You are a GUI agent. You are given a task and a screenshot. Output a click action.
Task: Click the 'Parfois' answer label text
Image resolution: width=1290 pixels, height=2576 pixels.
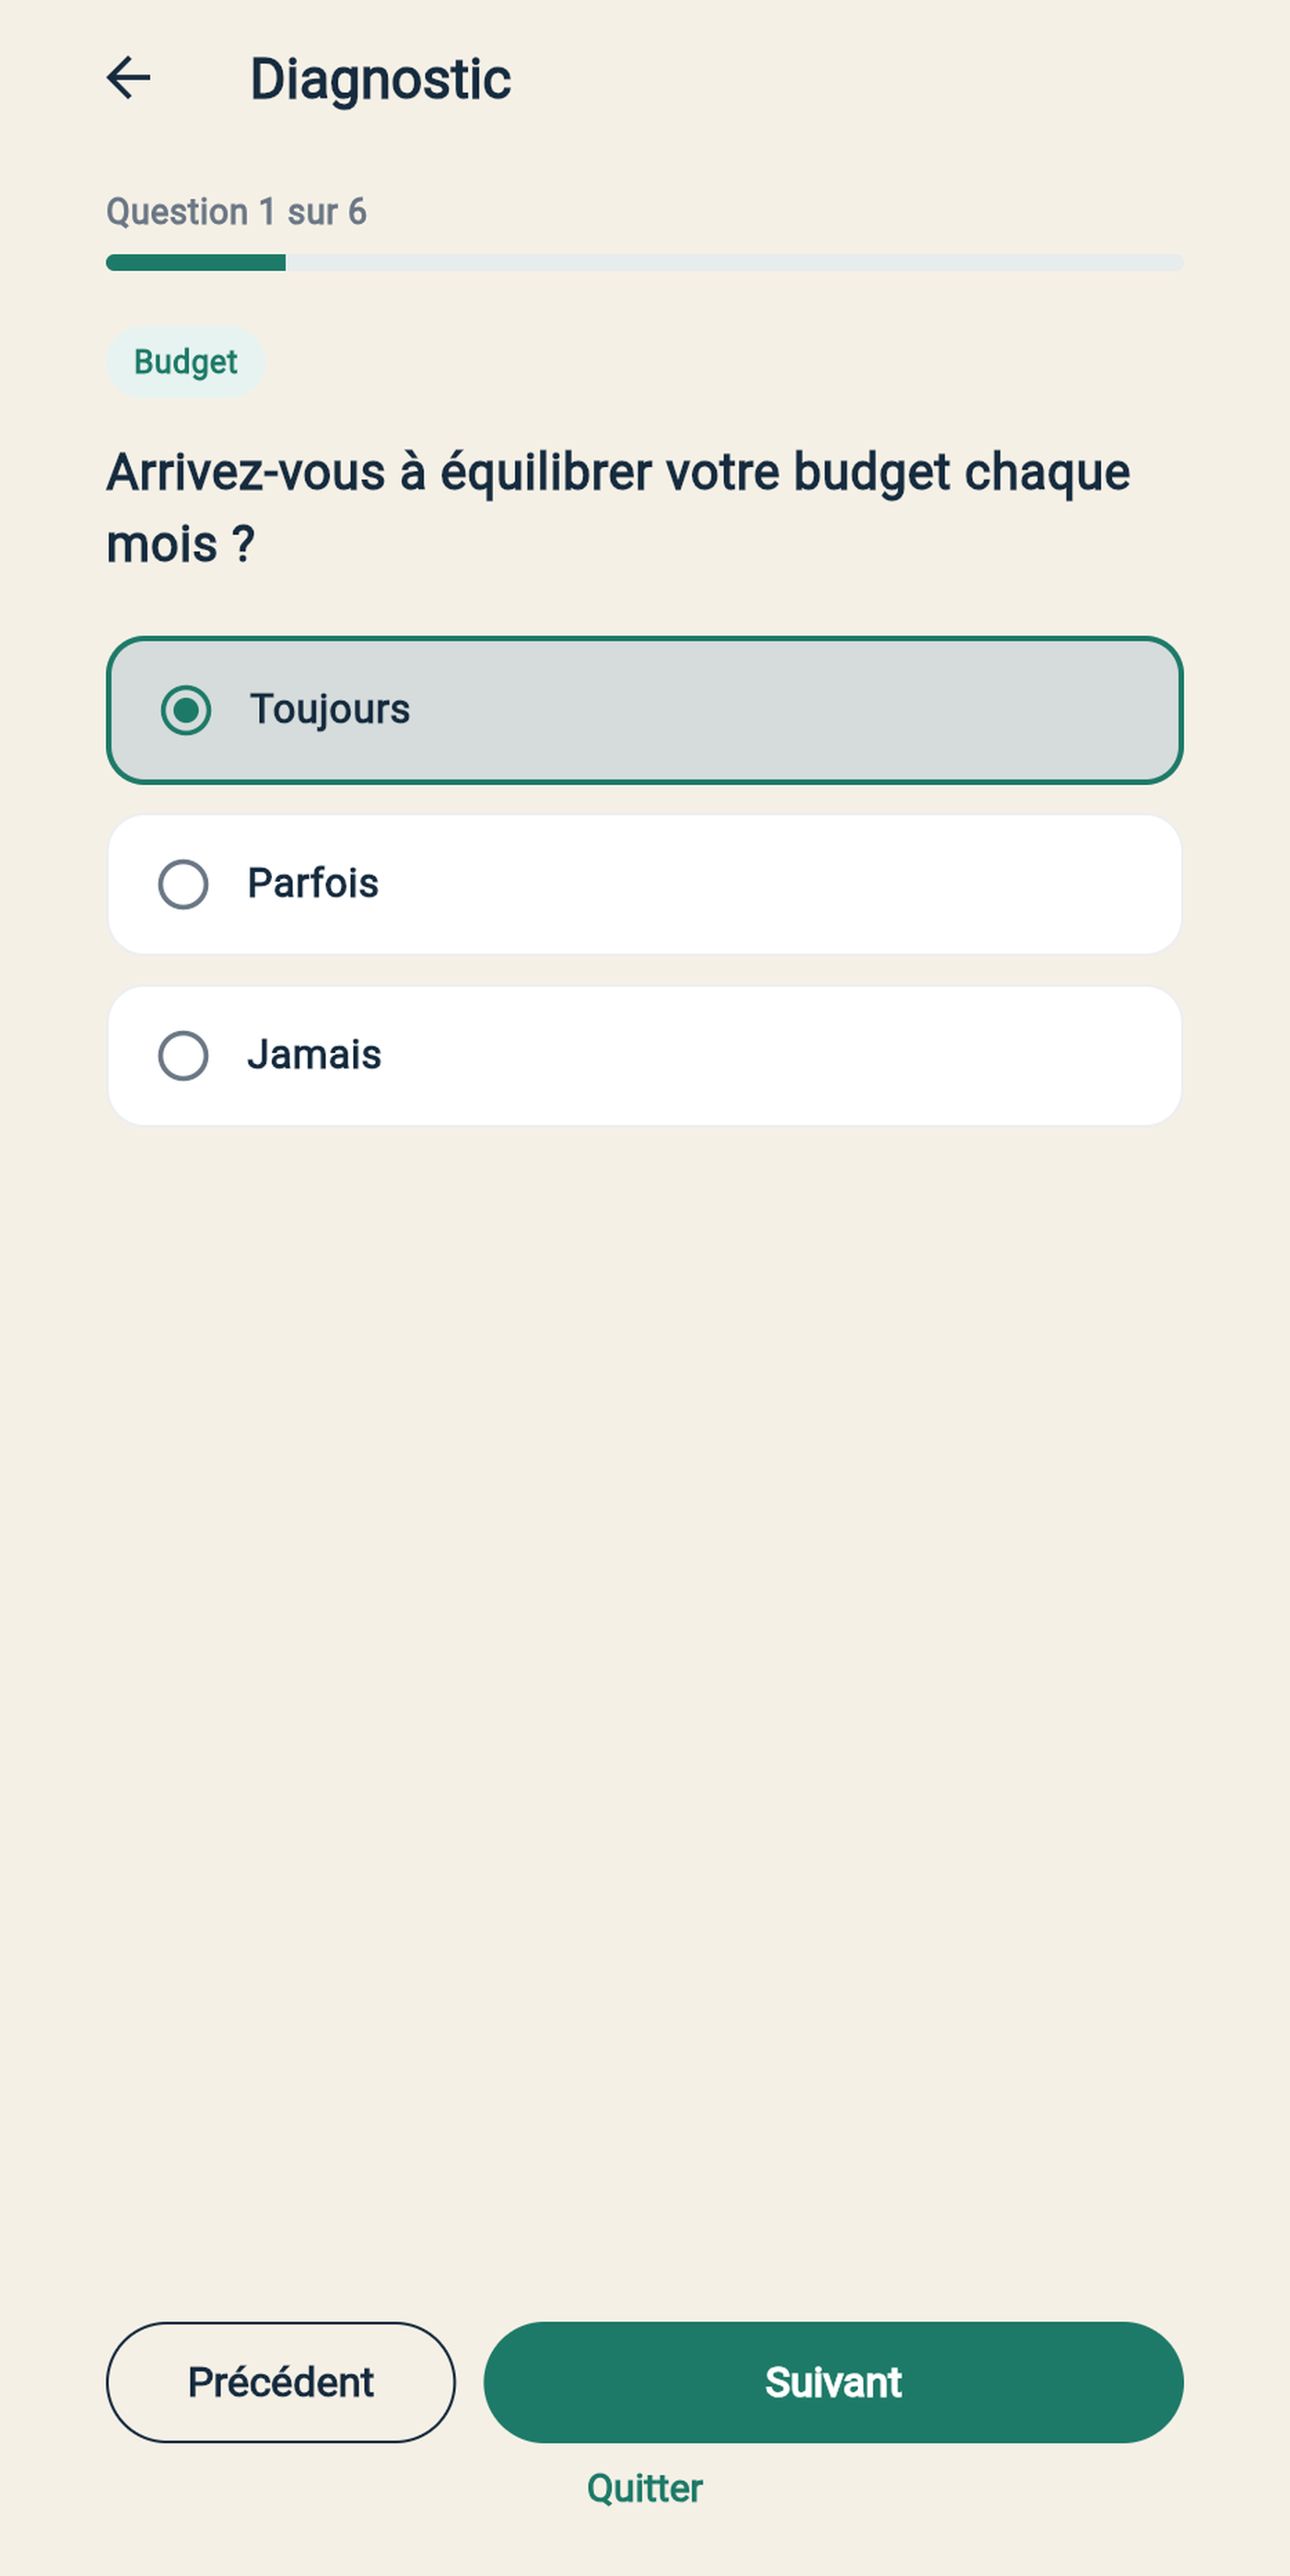(313, 883)
